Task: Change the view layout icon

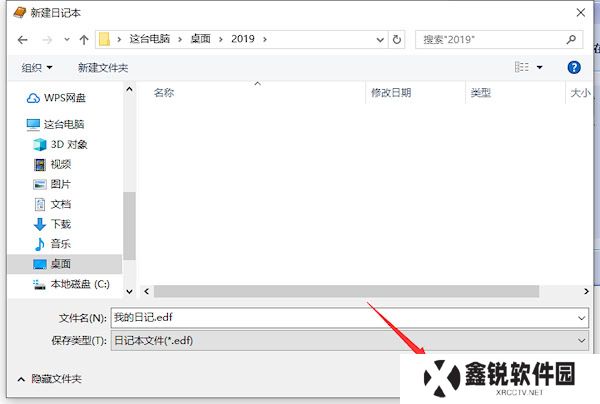Action: (522, 67)
